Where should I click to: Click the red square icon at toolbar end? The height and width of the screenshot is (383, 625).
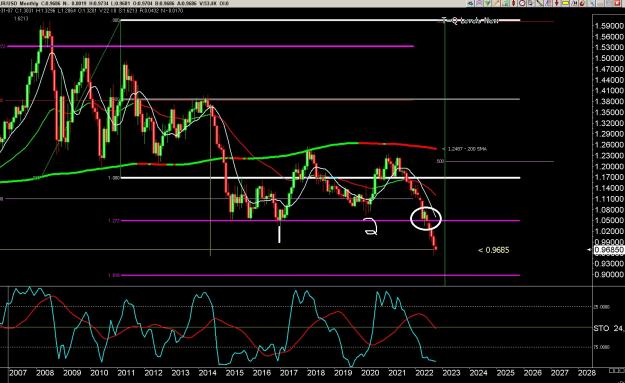point(617,3)
